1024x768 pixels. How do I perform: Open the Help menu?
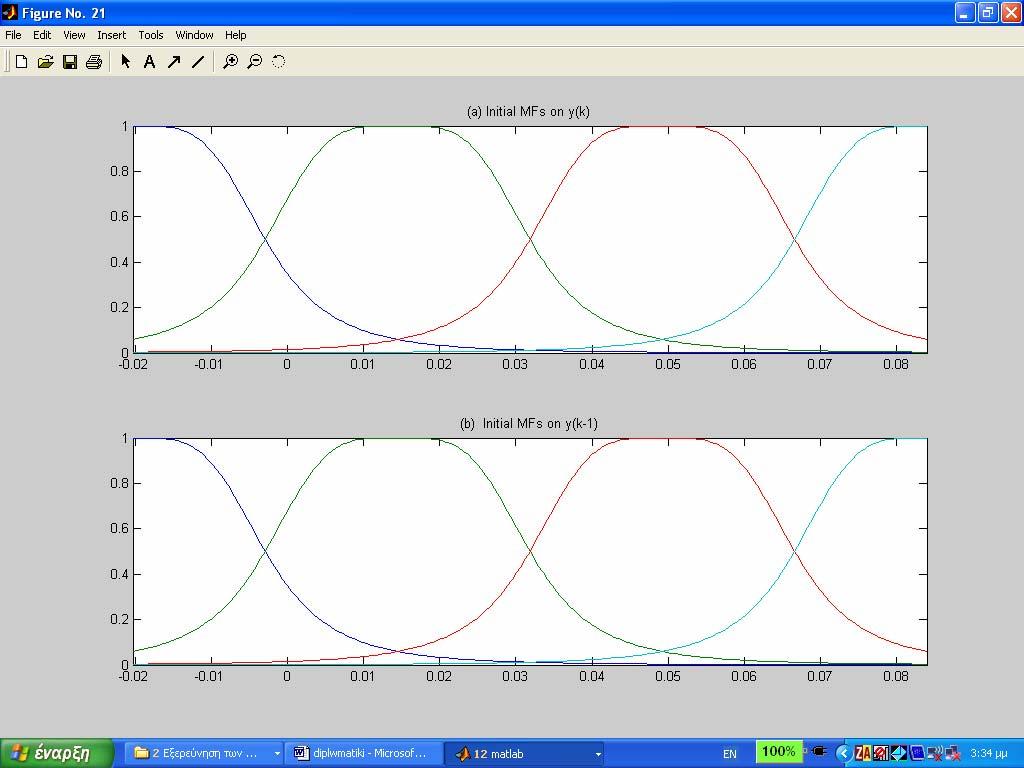[x=236, y=35]
